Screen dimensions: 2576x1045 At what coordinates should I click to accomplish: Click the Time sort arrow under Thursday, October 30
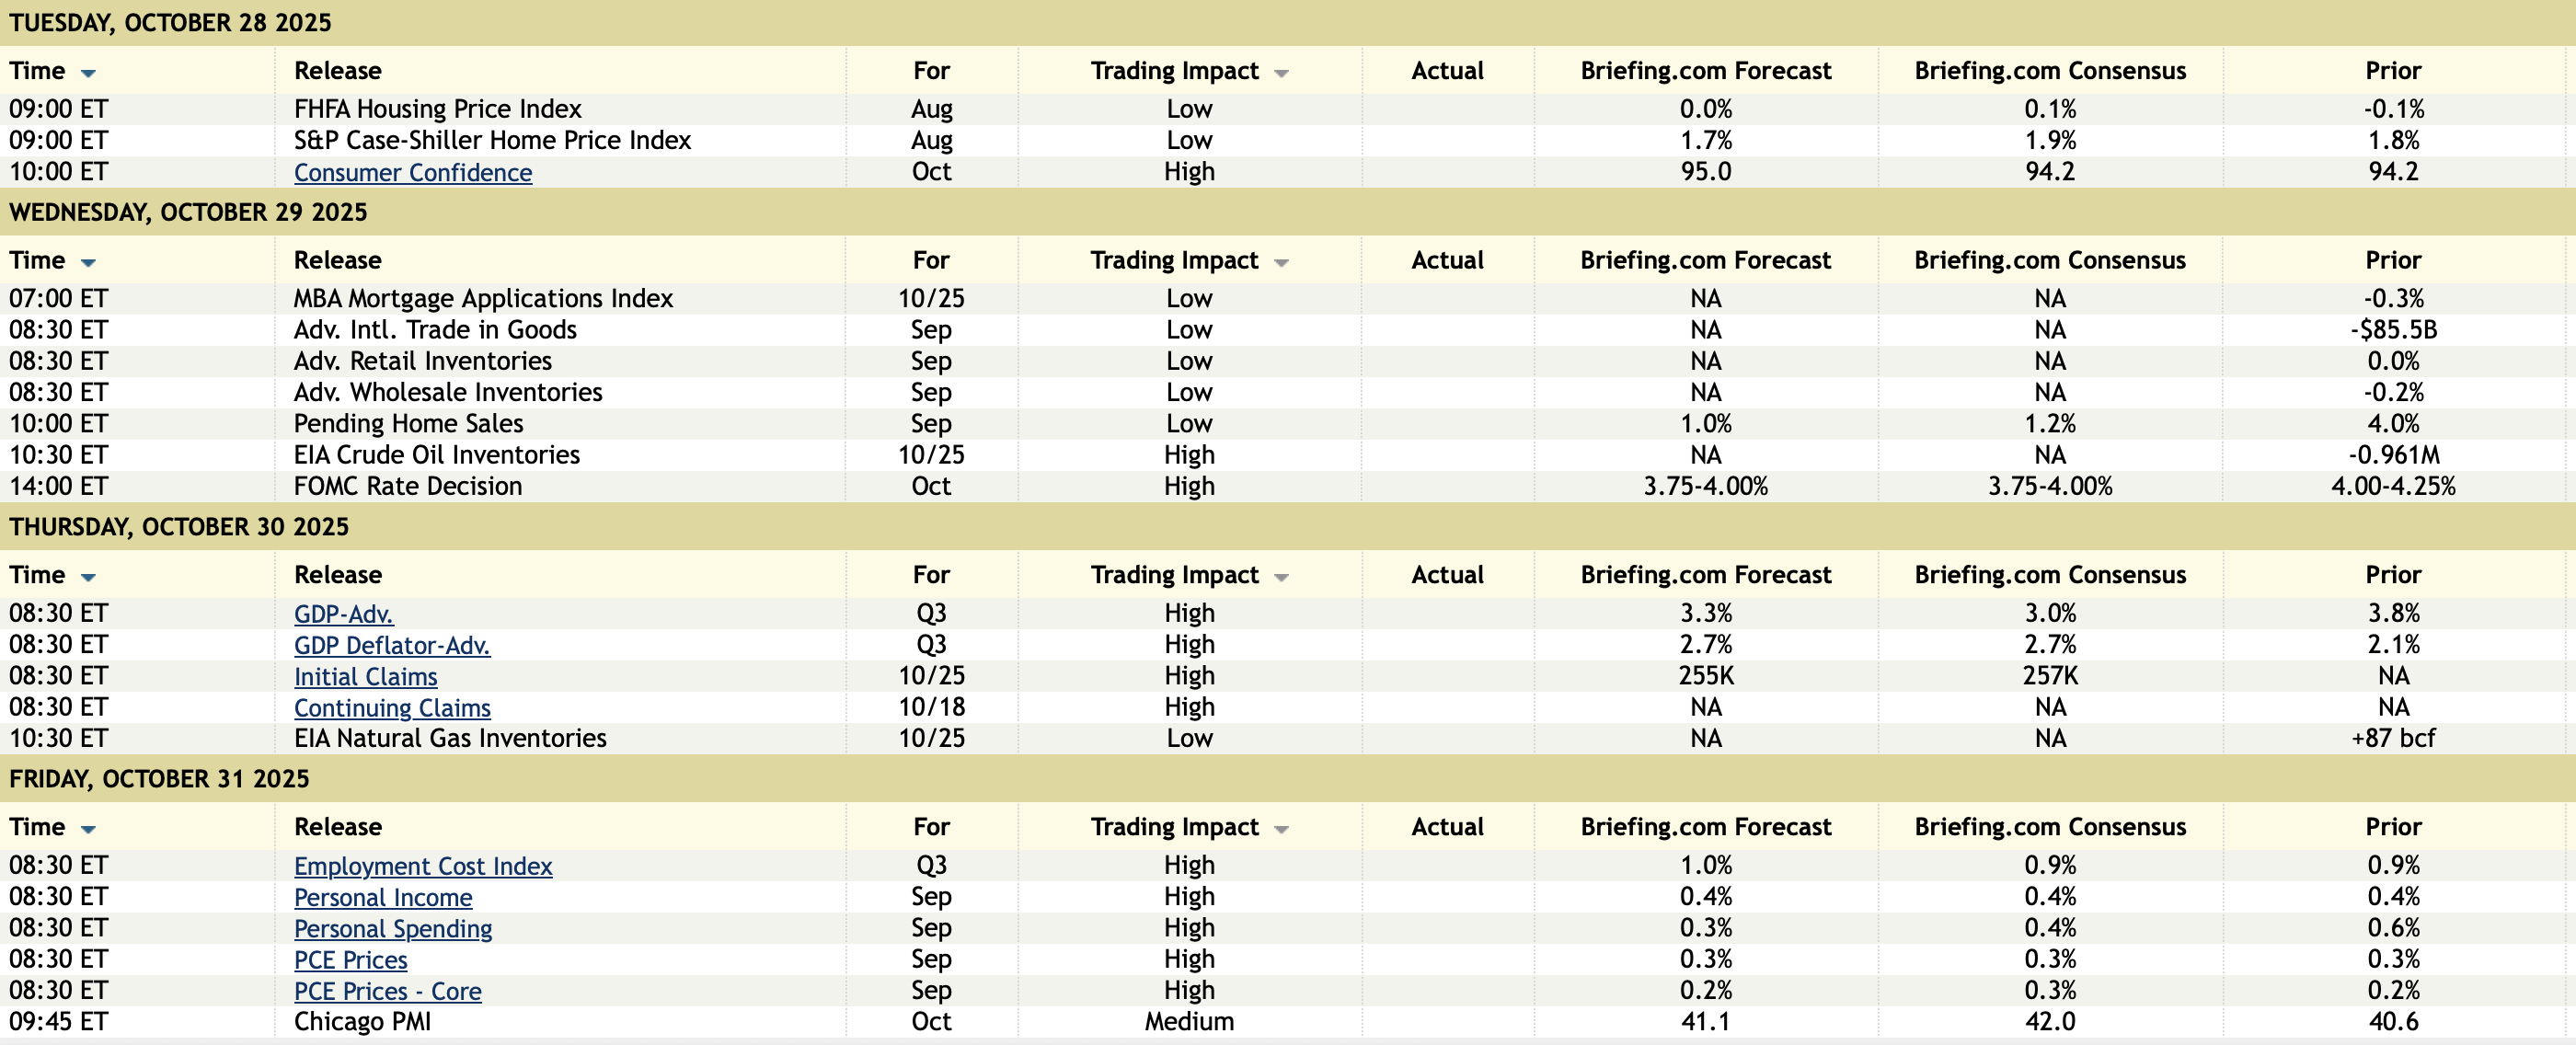pyautogui.click(x=88, y=577)
